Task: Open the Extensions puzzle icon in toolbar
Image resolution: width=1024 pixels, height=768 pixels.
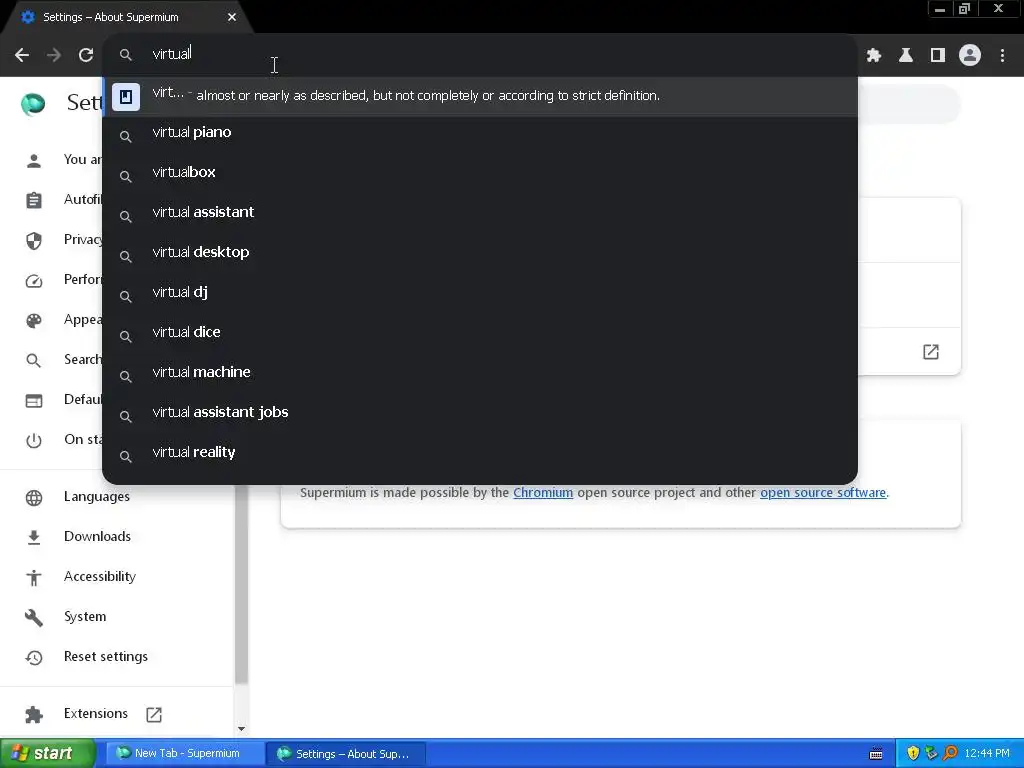Action: (873, 56)
